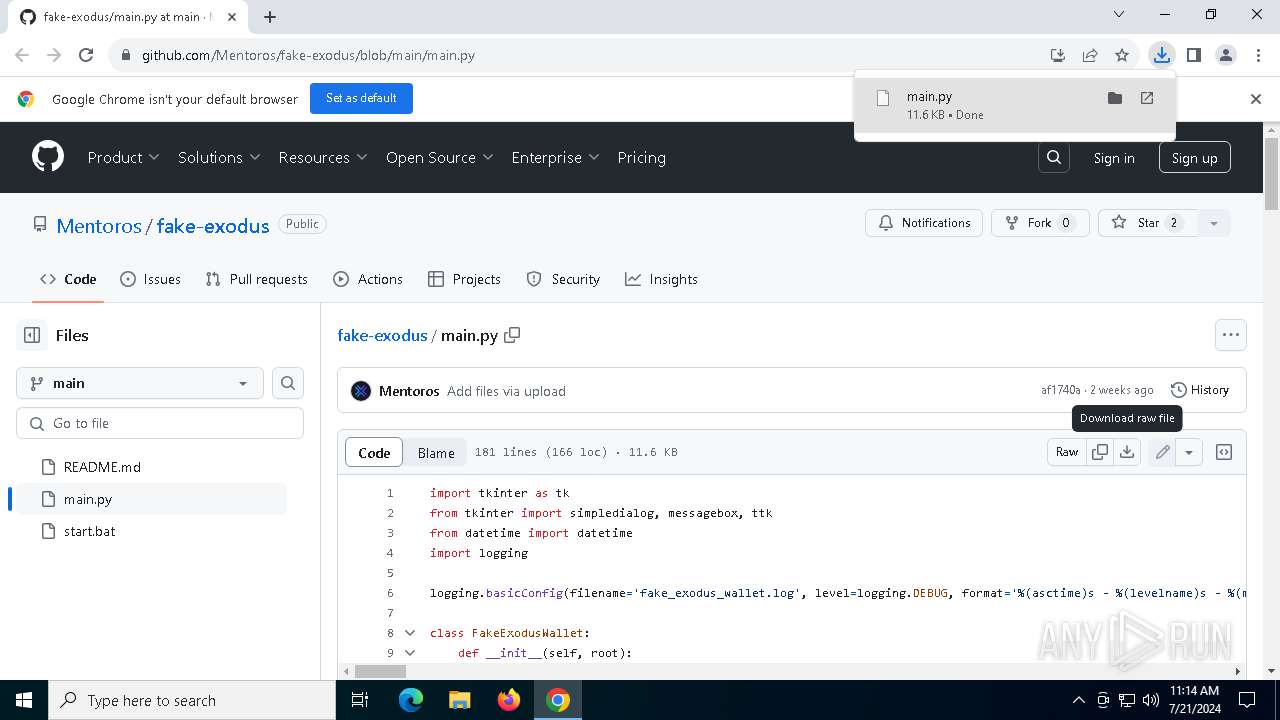Open Product dropdown menu

coord(123,157)
